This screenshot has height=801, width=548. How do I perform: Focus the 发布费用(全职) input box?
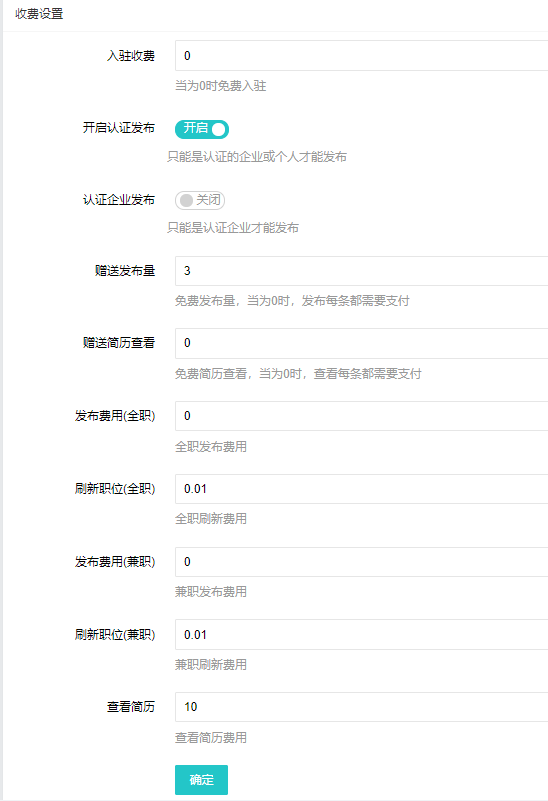coord(362,416)
